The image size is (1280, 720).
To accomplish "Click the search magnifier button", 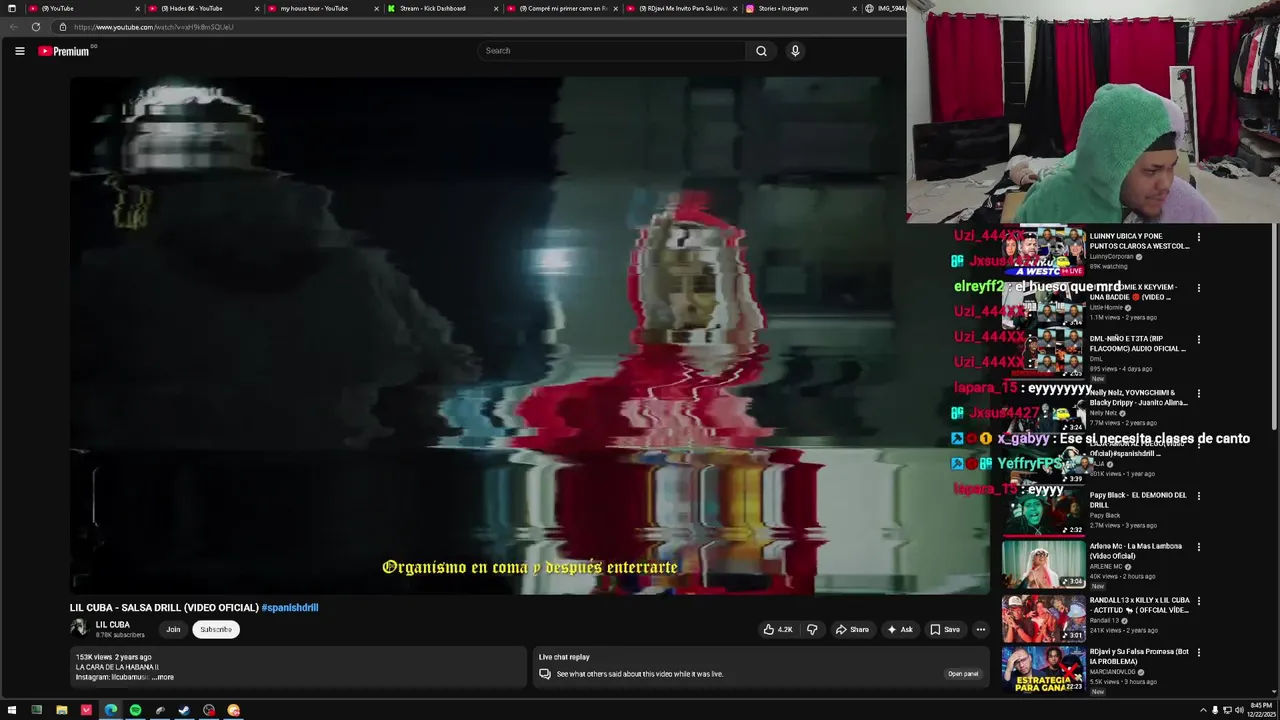I will point(761,51).
